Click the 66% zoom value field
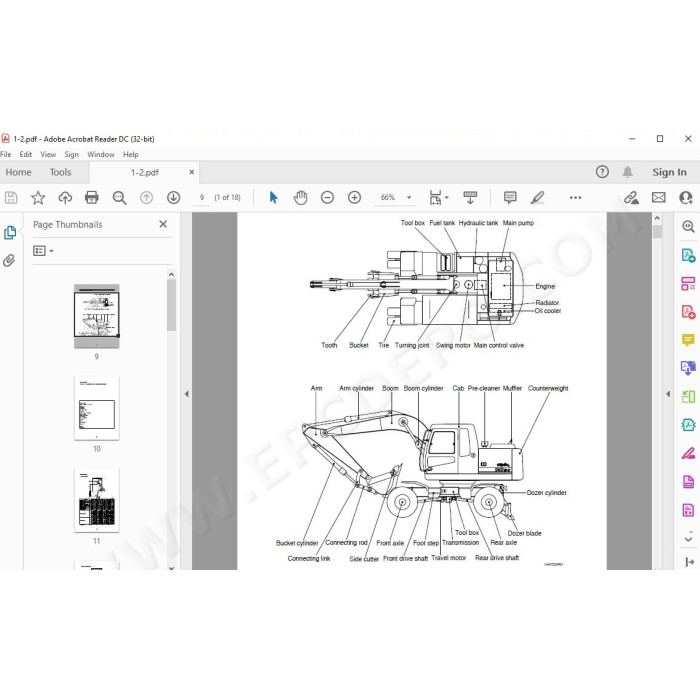The width and height of the screenshot is (700, 700). pyautogui.click(x=388, y=197)
